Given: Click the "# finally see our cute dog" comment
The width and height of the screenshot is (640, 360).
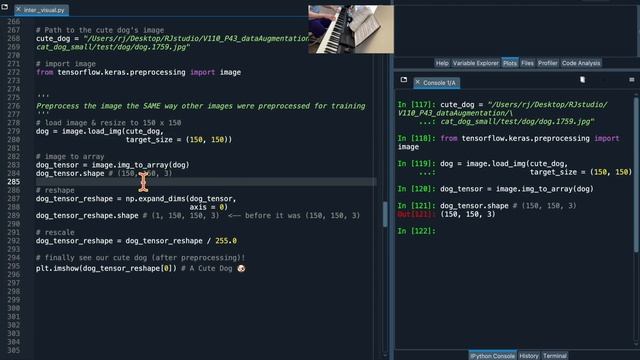Looking at the screenshot, I should [x=140, y=258].
